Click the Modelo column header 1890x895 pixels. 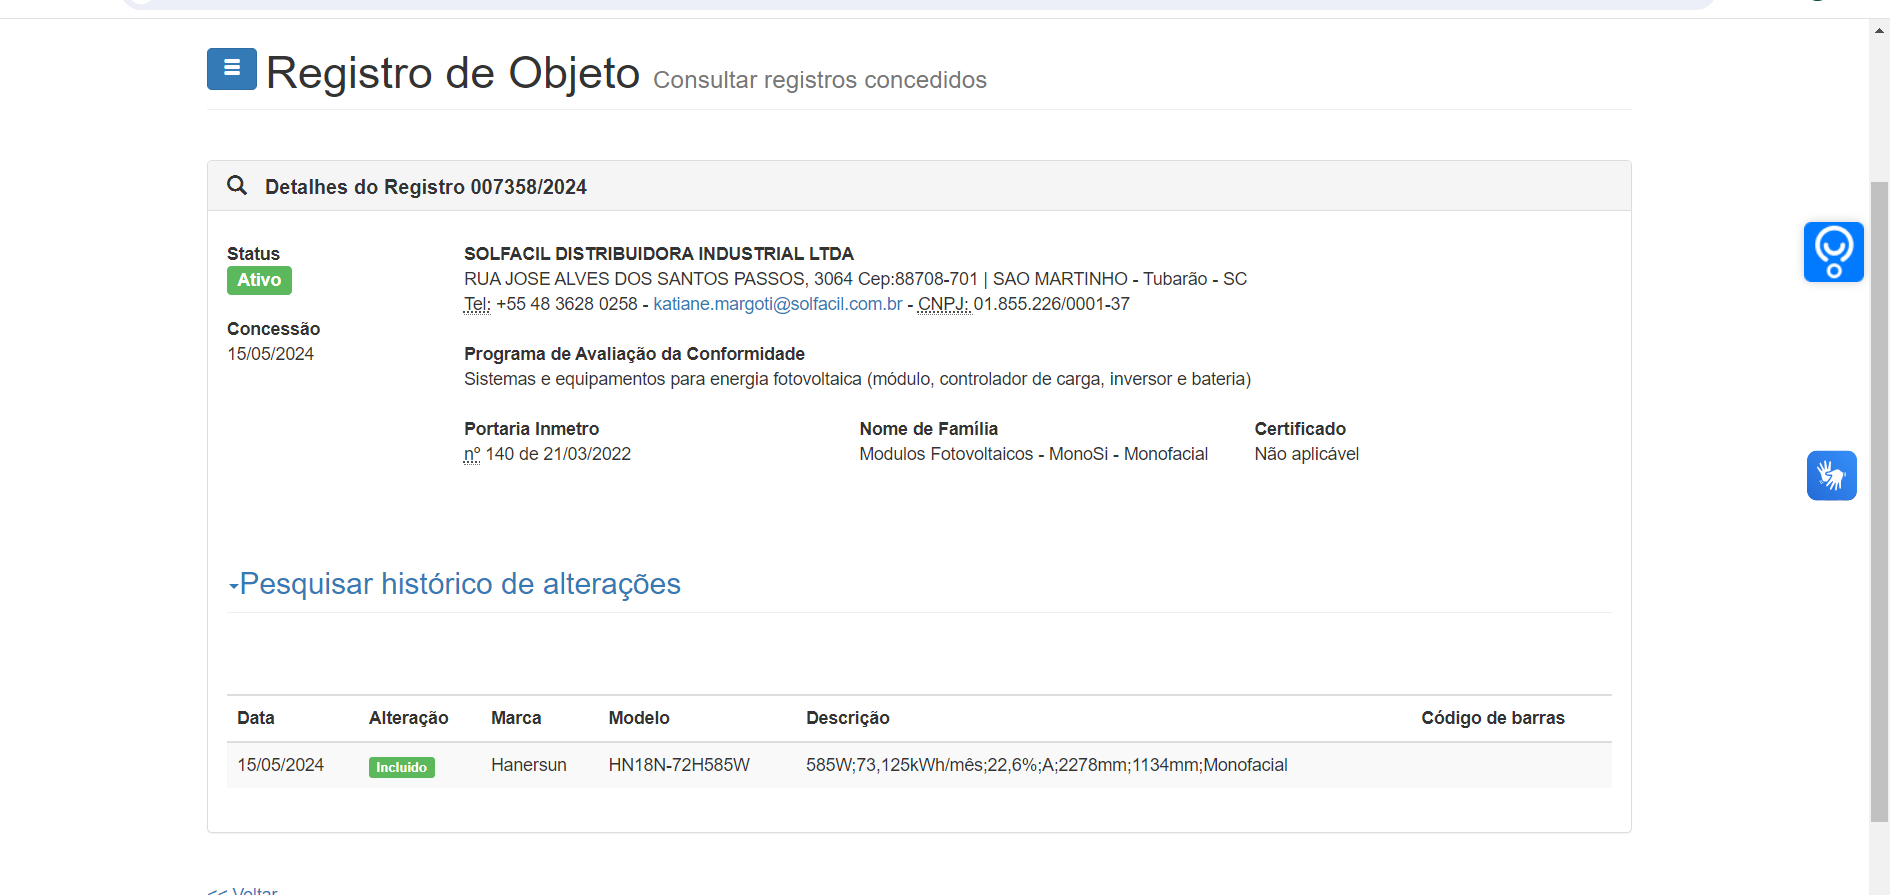639,718
